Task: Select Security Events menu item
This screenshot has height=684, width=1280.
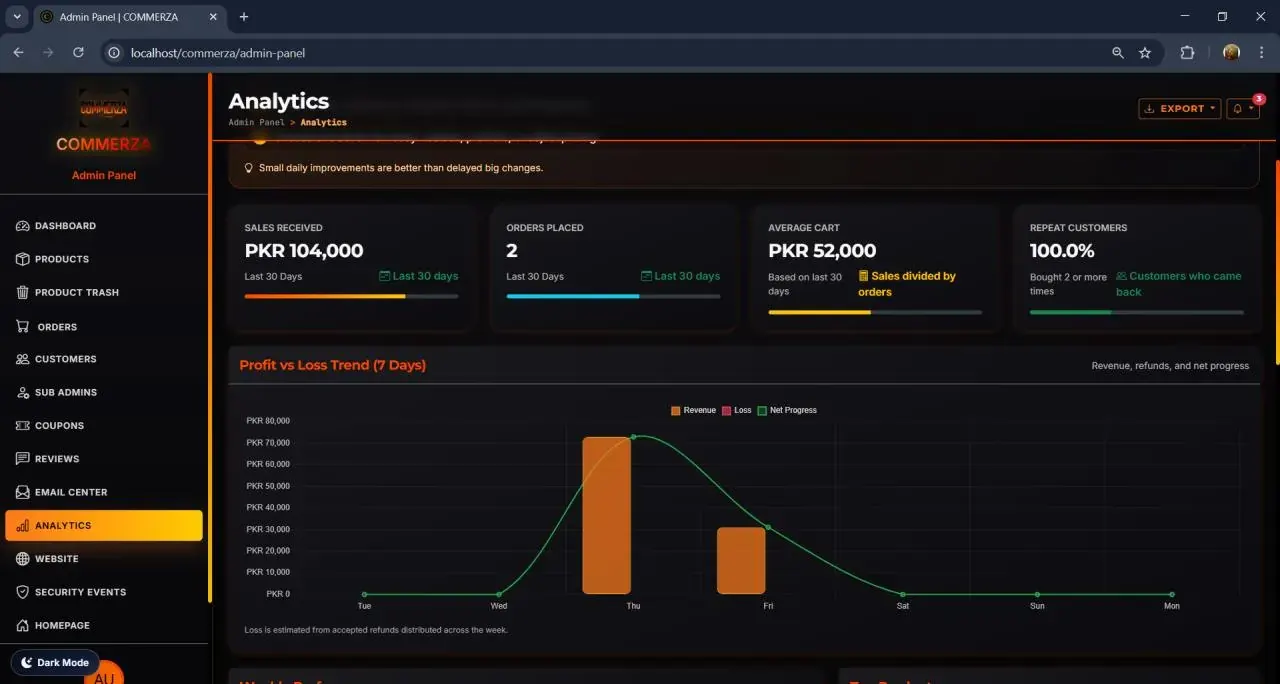Action: point(104,592)
